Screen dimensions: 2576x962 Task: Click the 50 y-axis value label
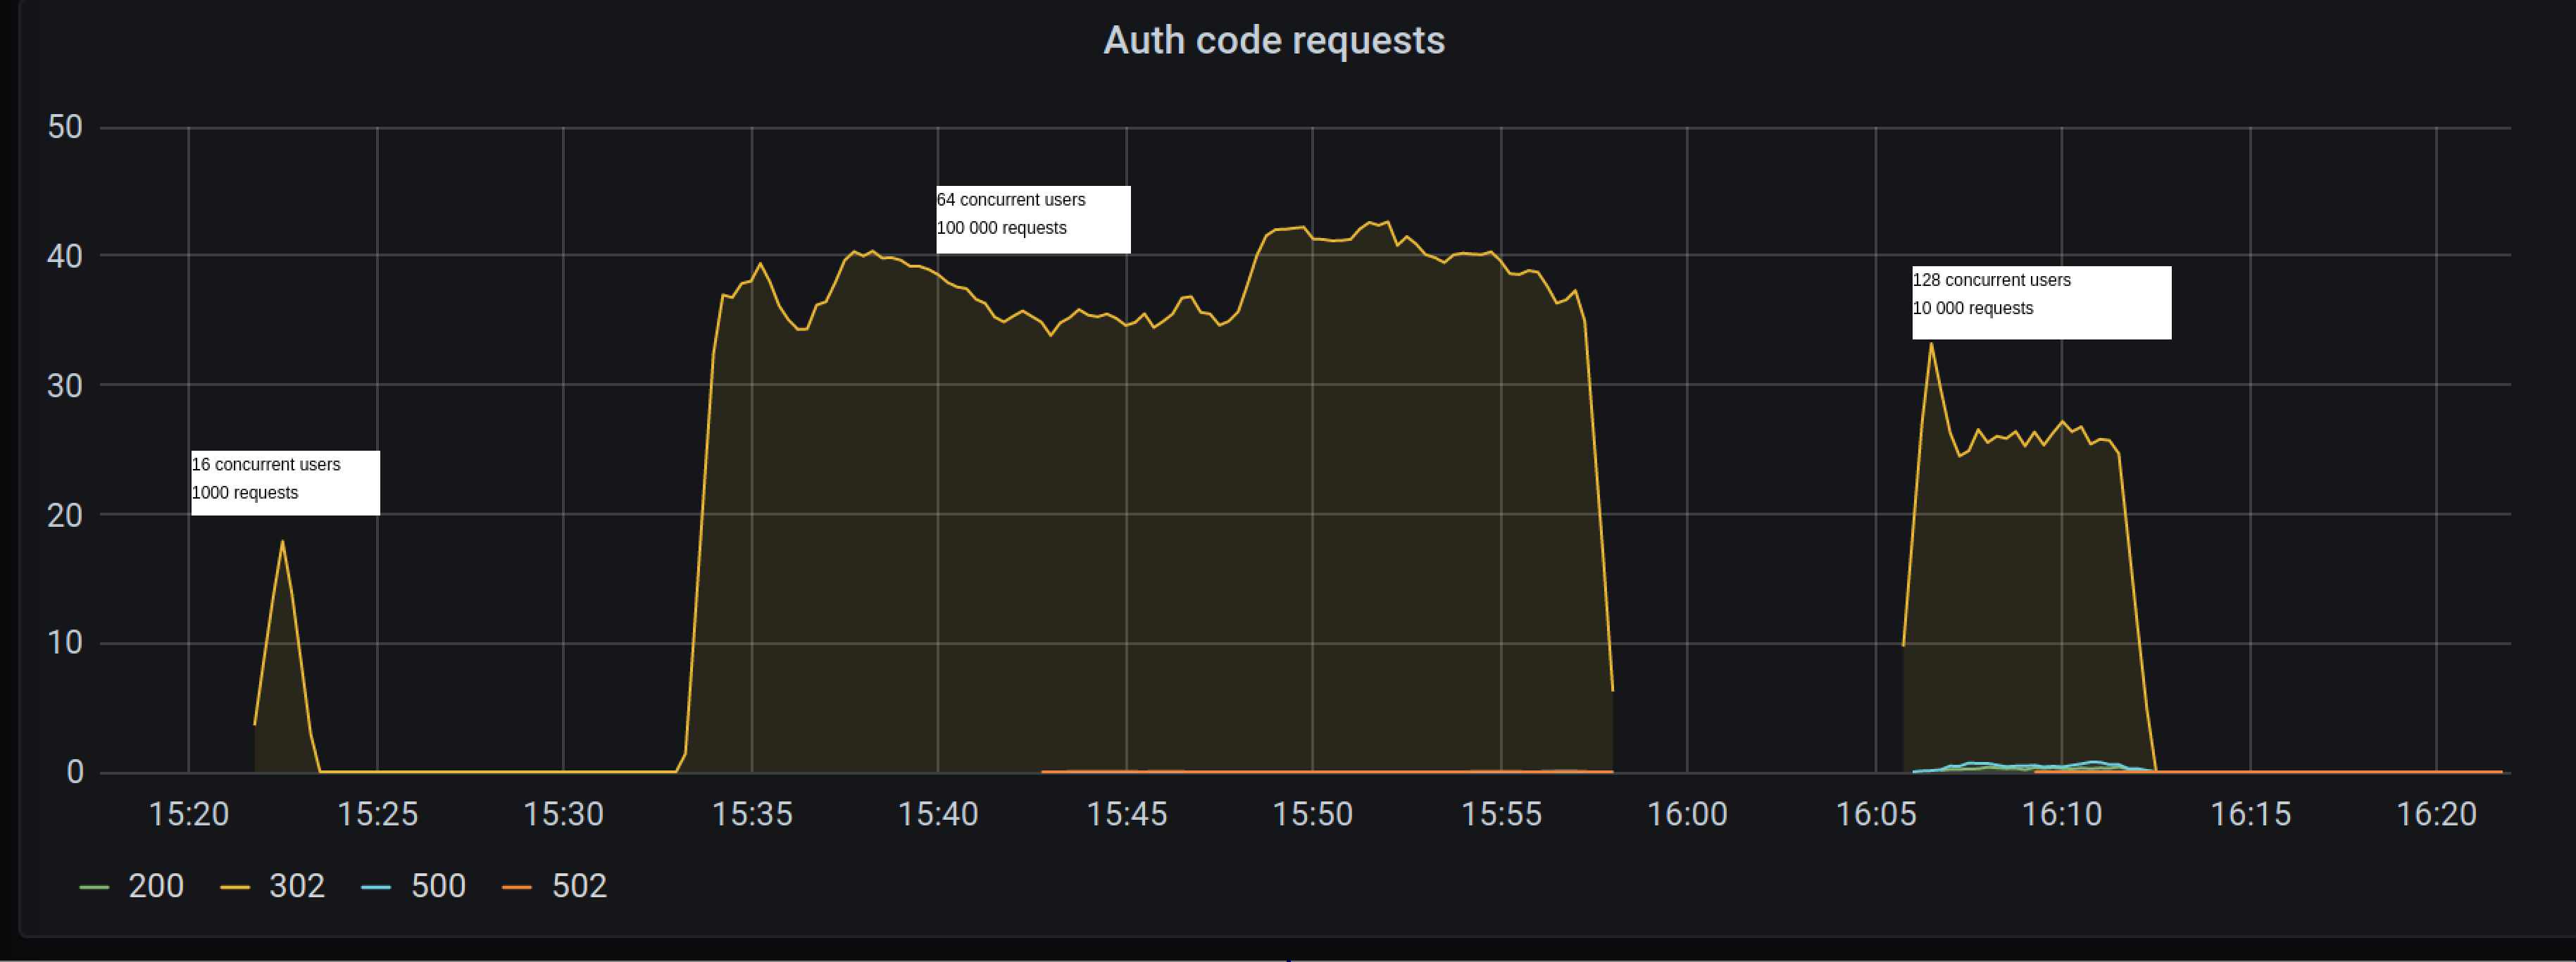click(65, 127)
